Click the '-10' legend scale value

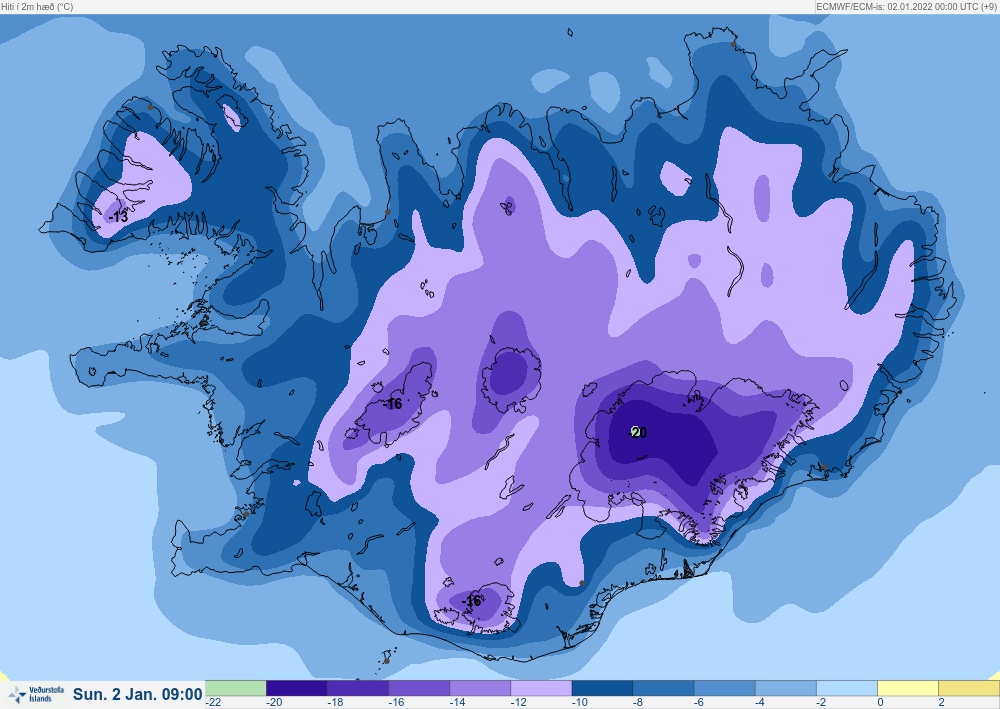580,703
